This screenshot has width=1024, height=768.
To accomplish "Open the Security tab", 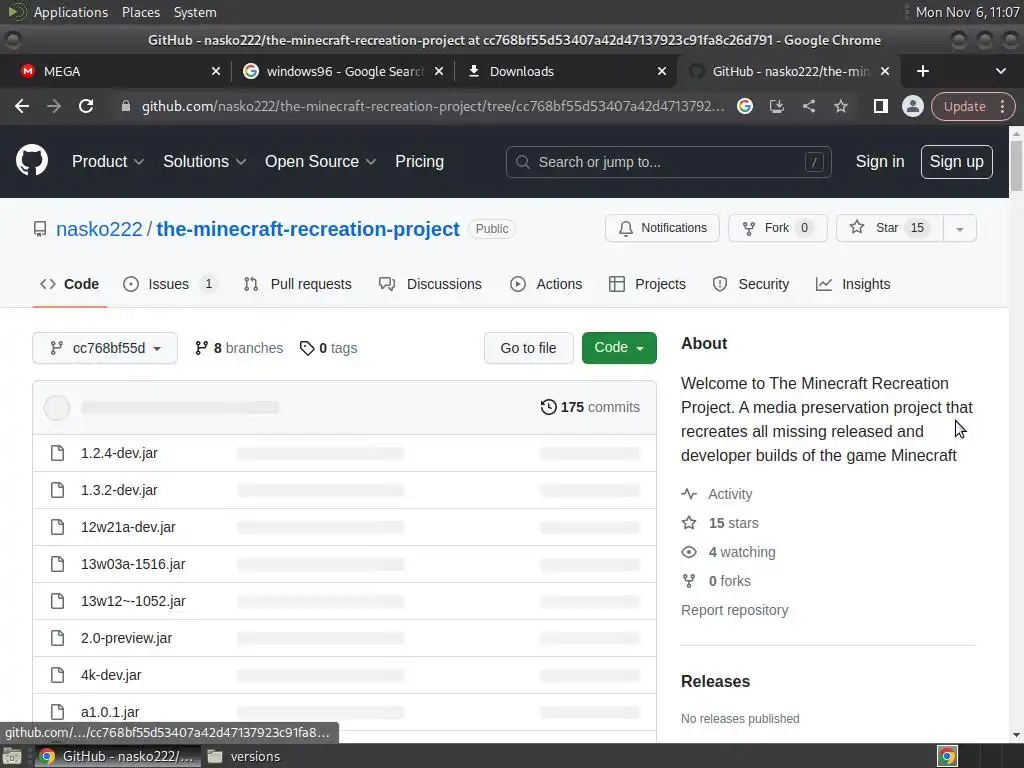I will [x=751, y=284].
